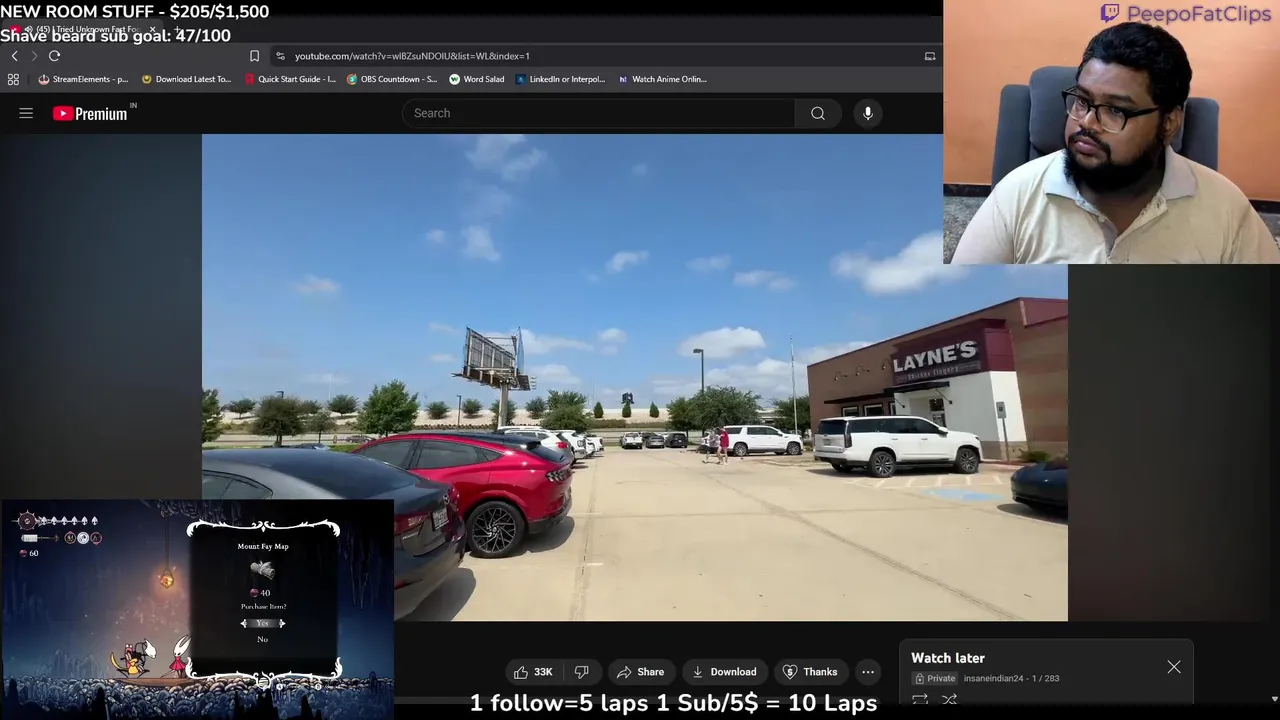Click the page scrollbar down arrow
Screen dimensions: 1280x720
[x=1274, y=700]
